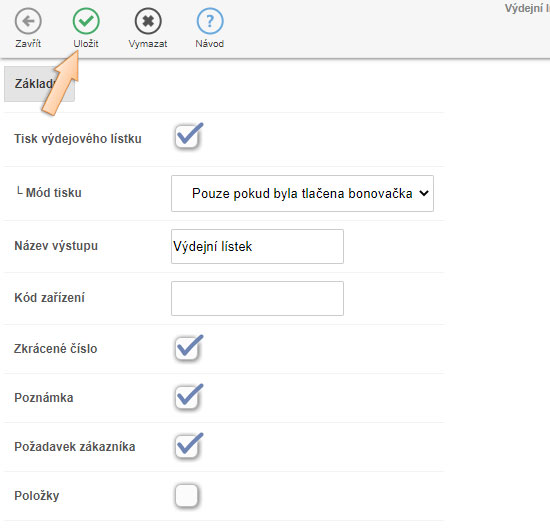Screen dimensions: 550x529
Task: Uncheck Tisk výdejového lístku checkbox
Action: [187, 137]
